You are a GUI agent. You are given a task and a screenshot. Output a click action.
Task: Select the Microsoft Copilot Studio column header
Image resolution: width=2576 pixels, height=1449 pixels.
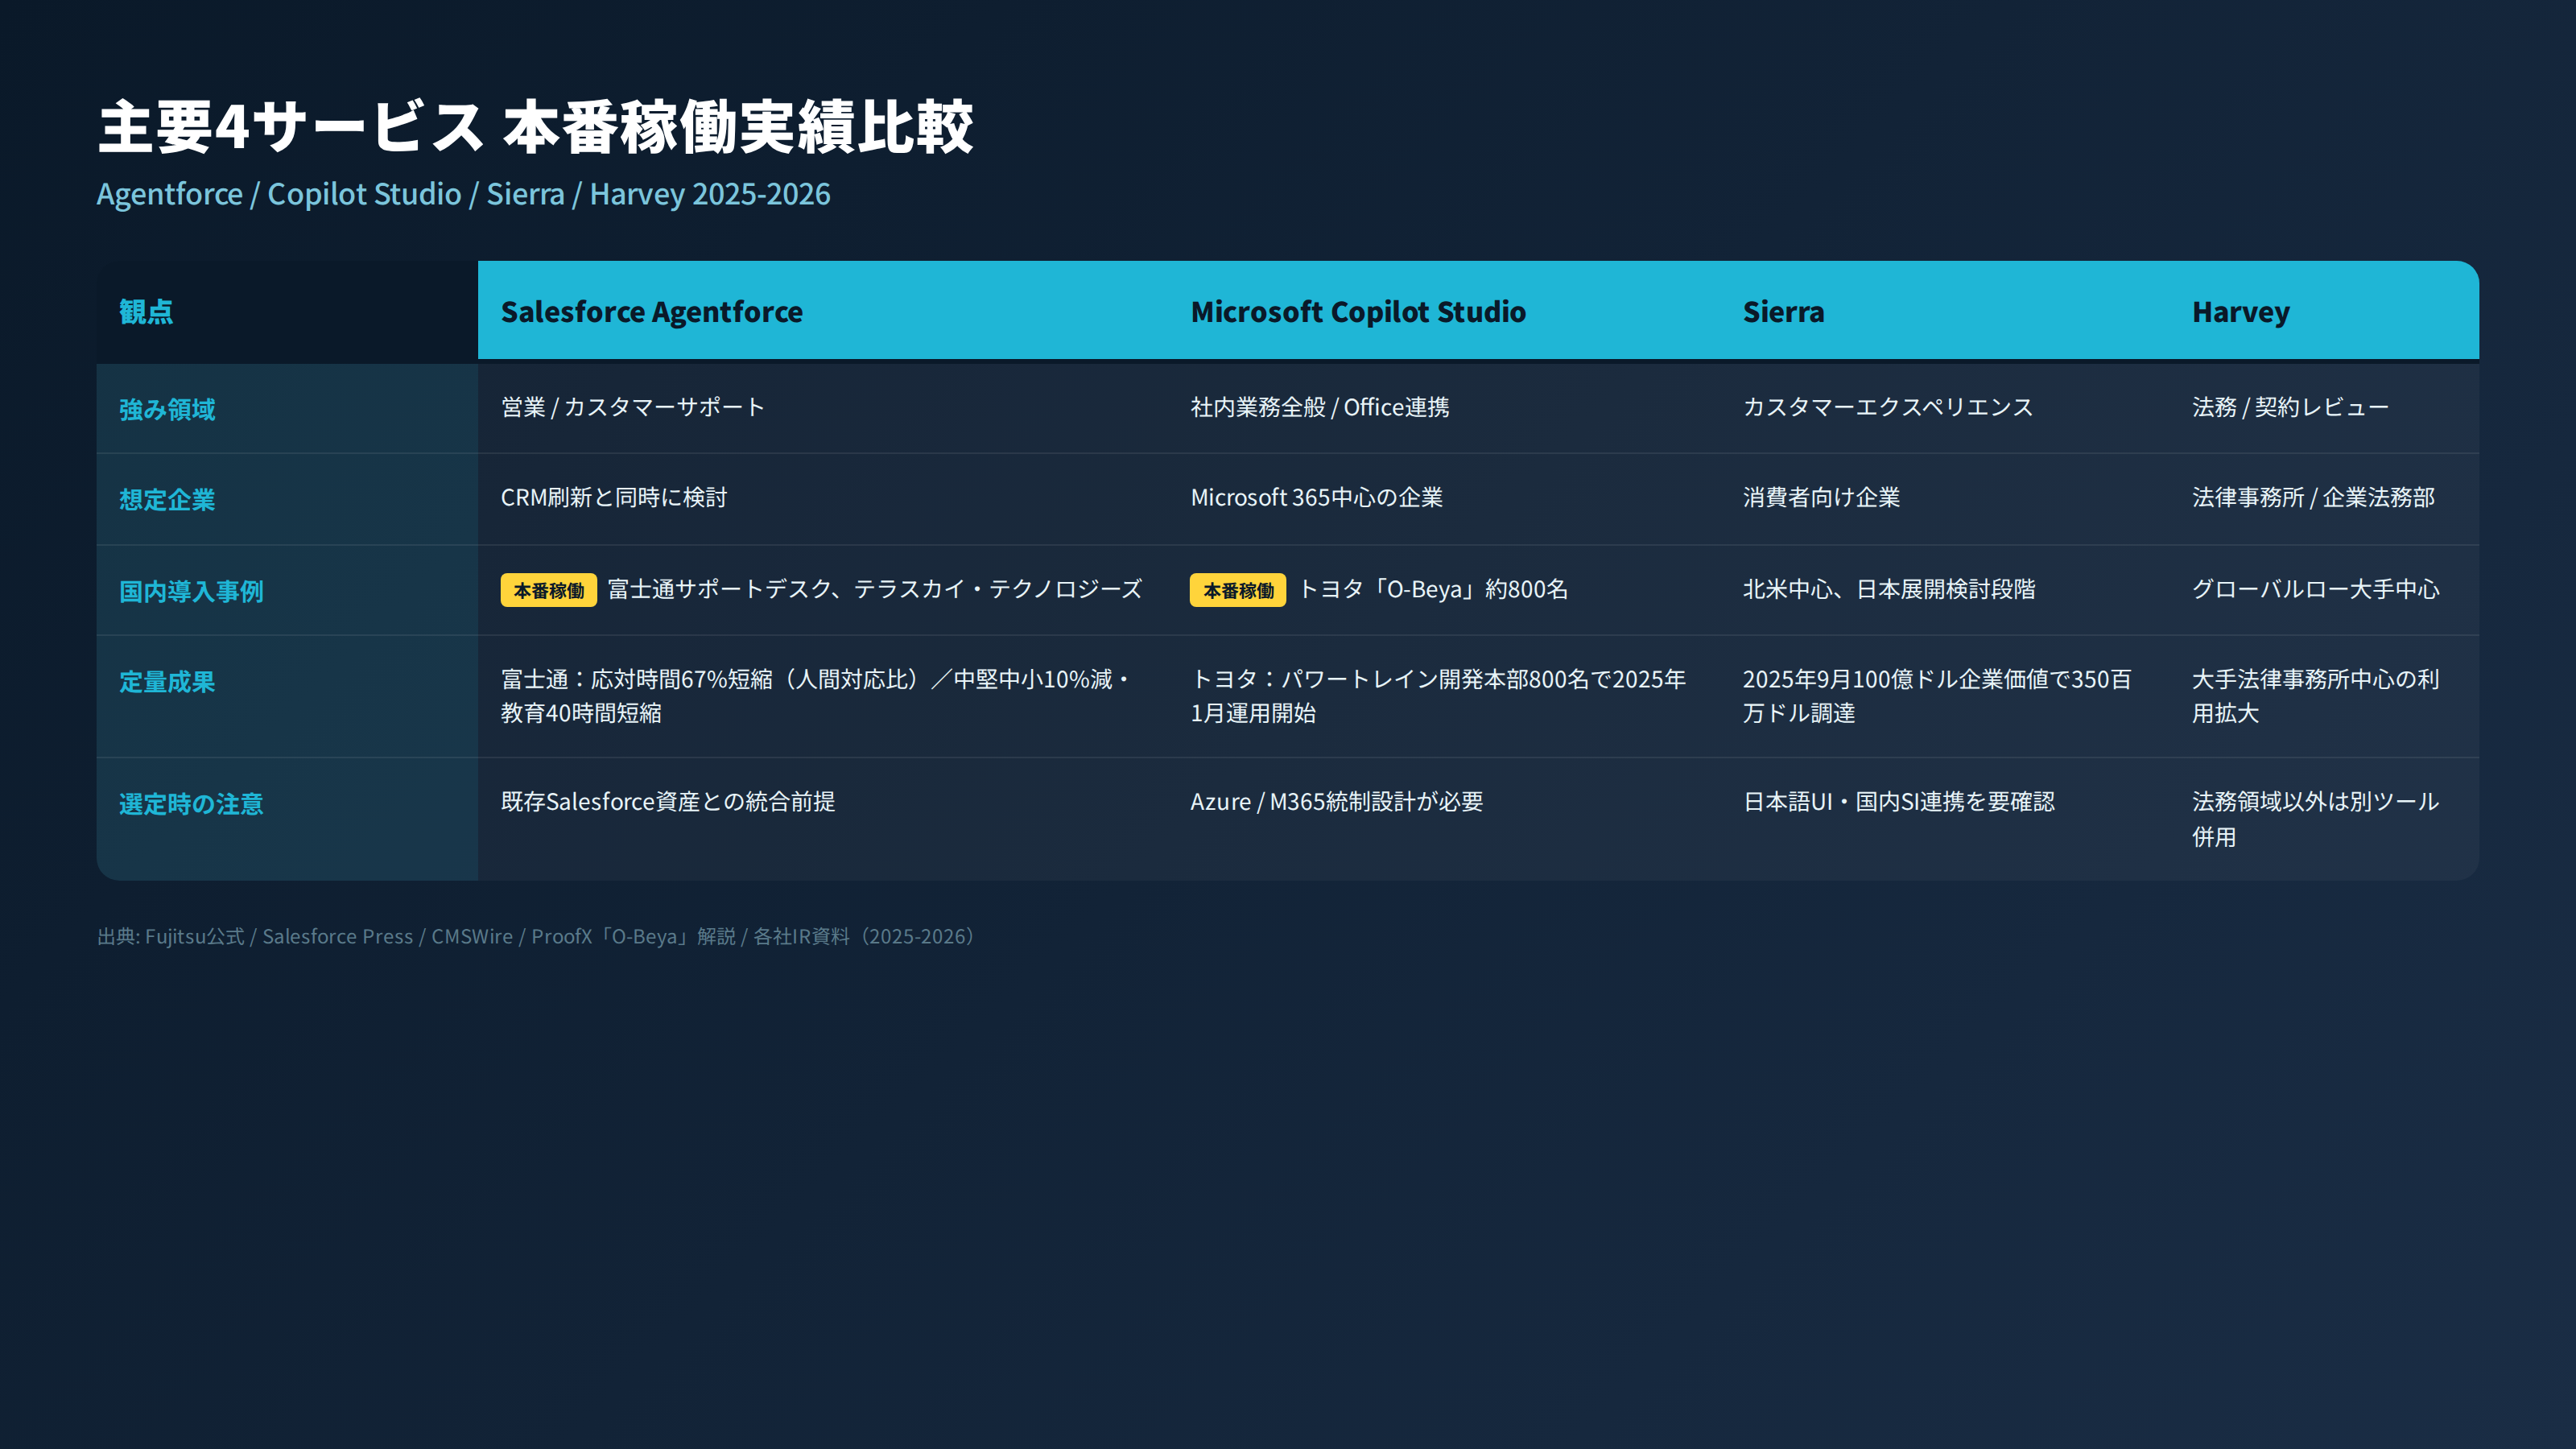click(x=1443, y=311)
